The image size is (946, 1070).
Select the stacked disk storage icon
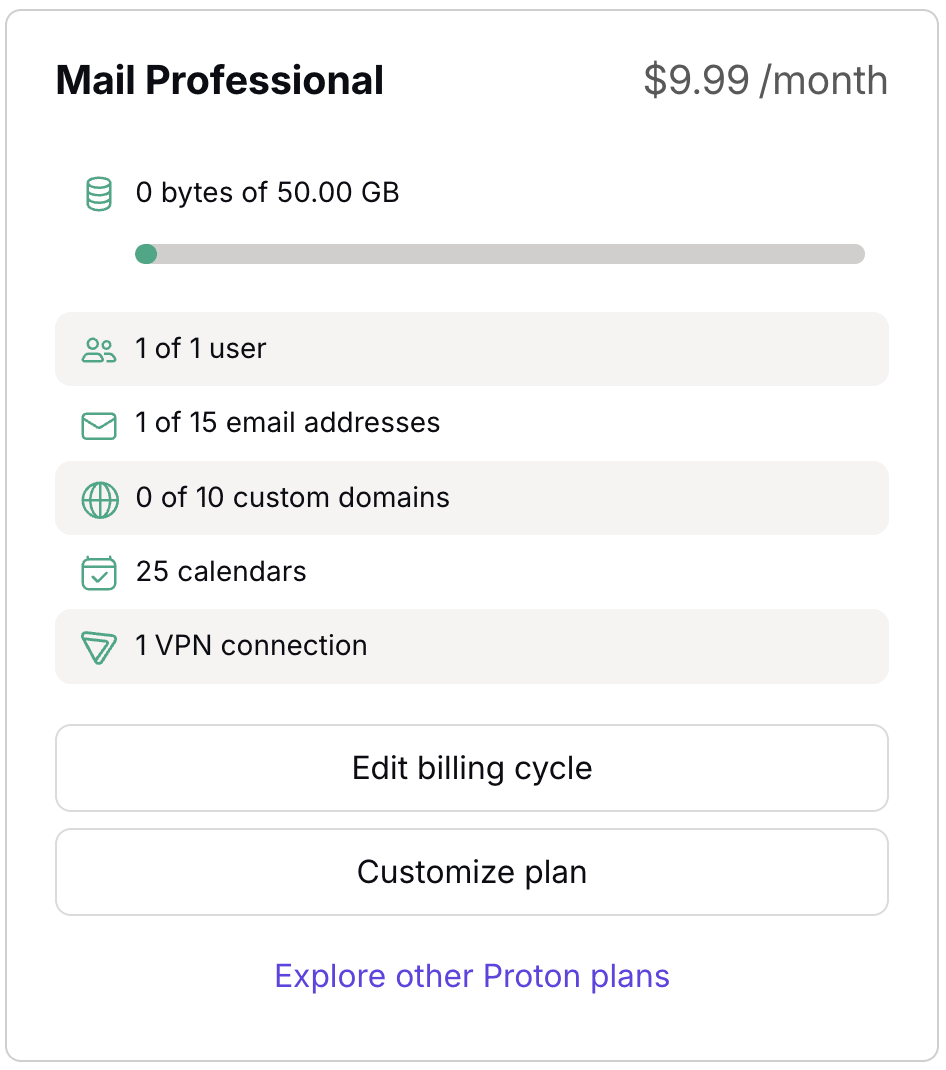pyautogui.click(x=97, y=192)
